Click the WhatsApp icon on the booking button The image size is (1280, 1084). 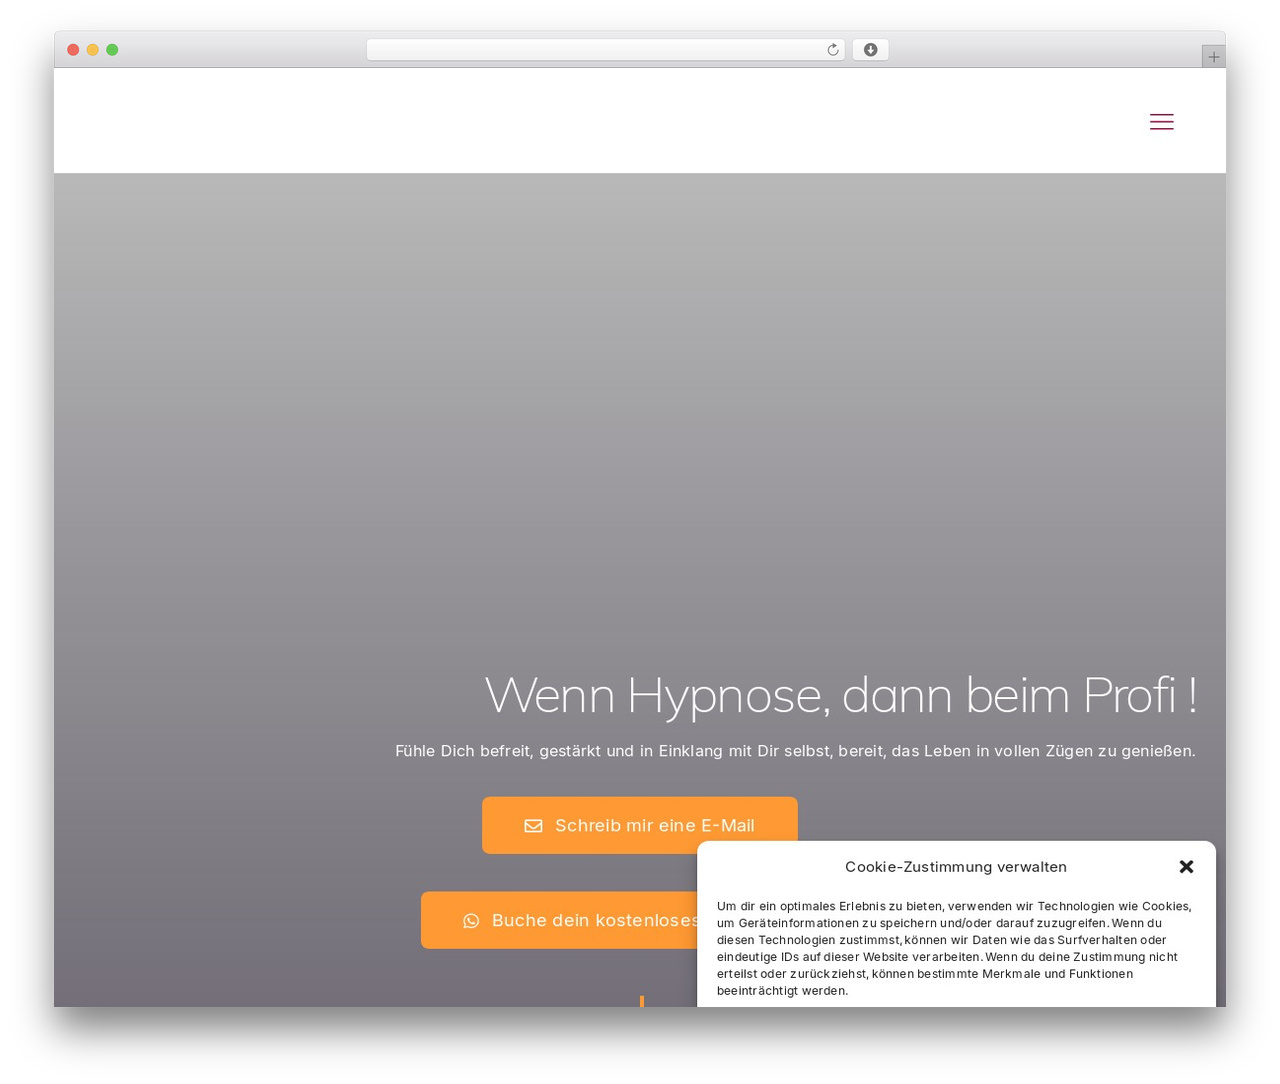click(471, 921)
